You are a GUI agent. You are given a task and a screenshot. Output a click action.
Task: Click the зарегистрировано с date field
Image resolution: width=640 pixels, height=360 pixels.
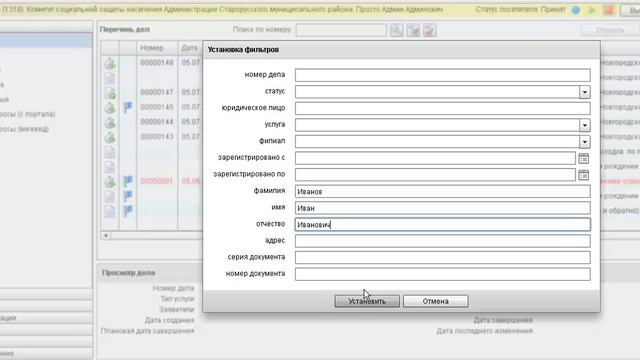435,158
